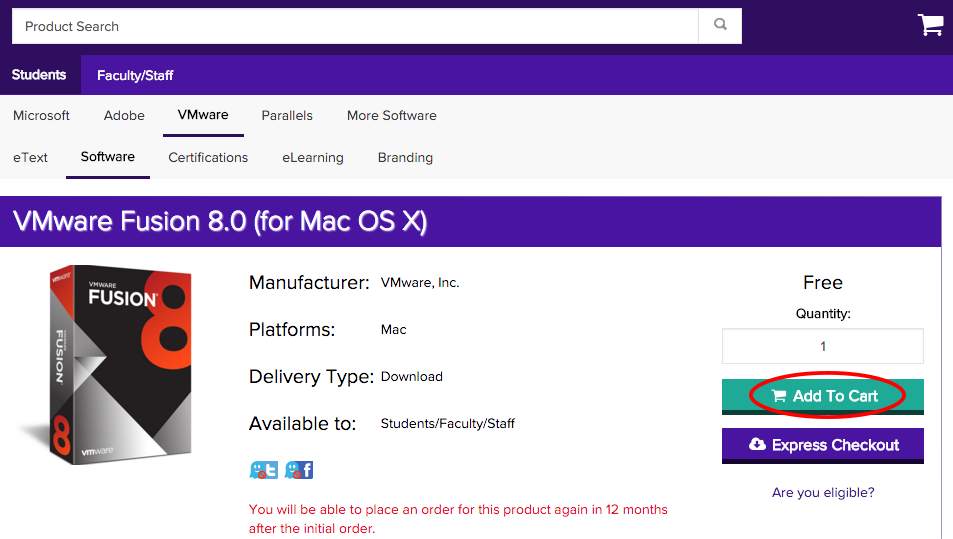Open the Branding section
953x539 pixels.
click(x=405, y=157)
